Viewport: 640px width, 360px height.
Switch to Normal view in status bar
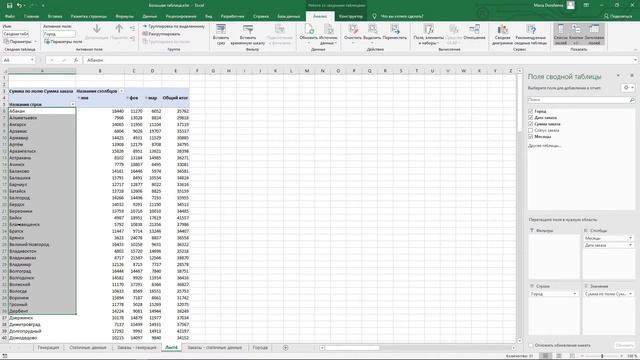pos(545,356)
